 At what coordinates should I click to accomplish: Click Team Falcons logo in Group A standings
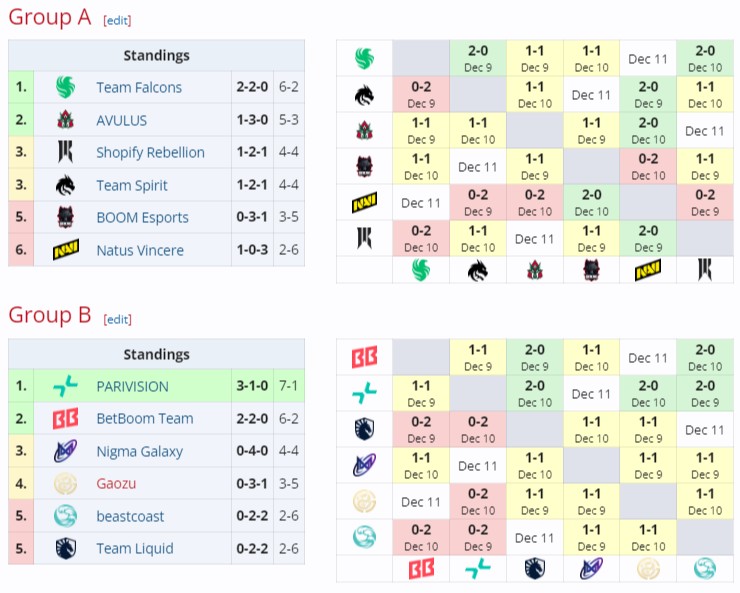point(66,87)
